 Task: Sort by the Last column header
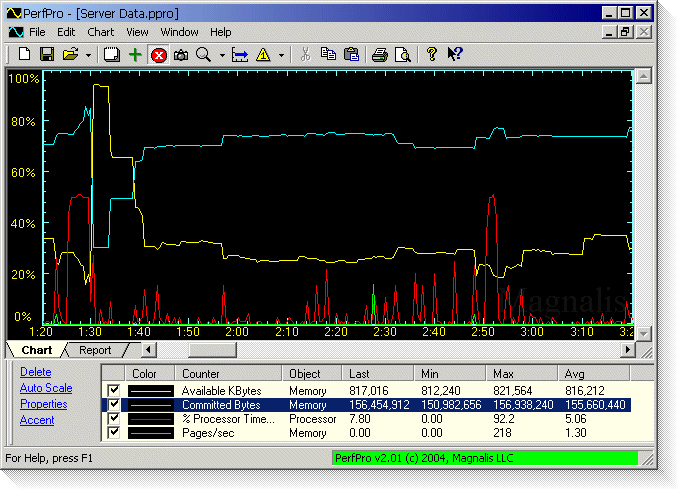378,373
